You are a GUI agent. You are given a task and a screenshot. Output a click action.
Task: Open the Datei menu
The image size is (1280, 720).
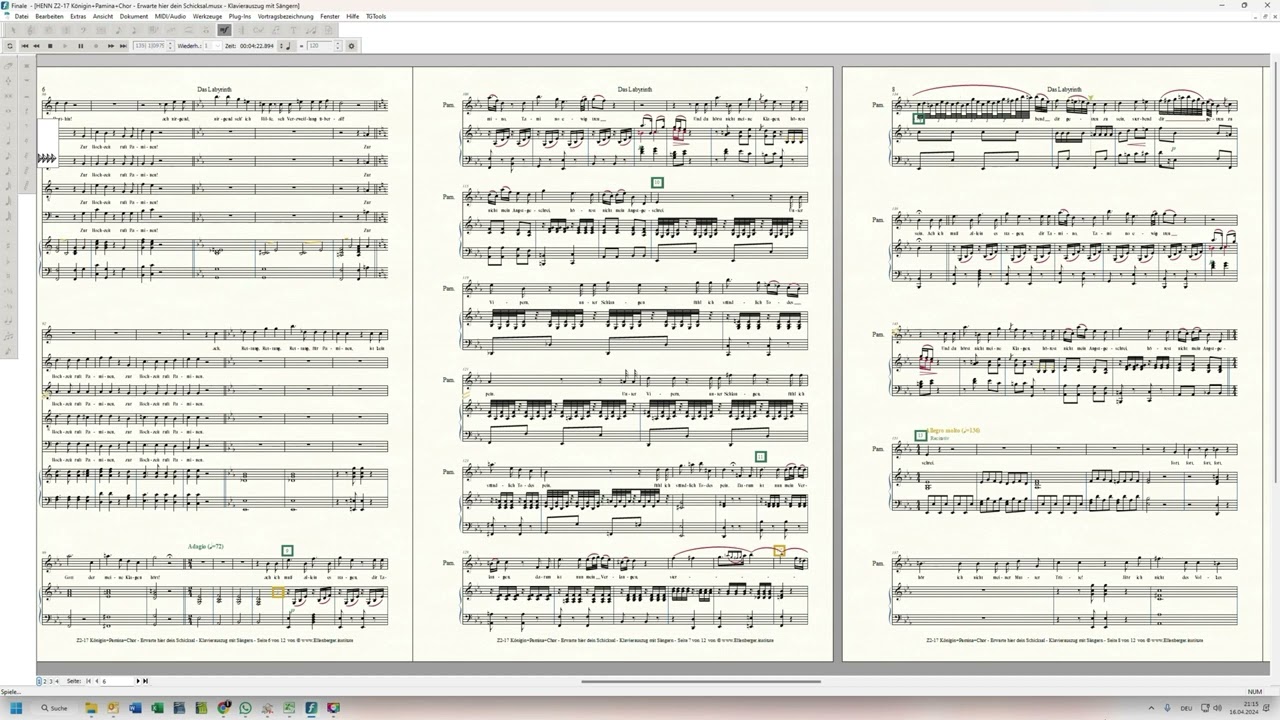(x=21, y=17)
